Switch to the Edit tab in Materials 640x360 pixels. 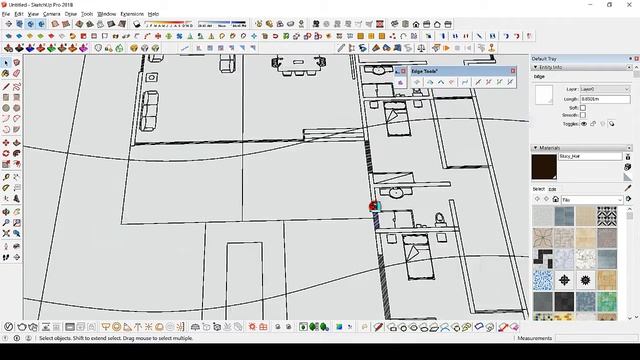click(x=552, y=189)
